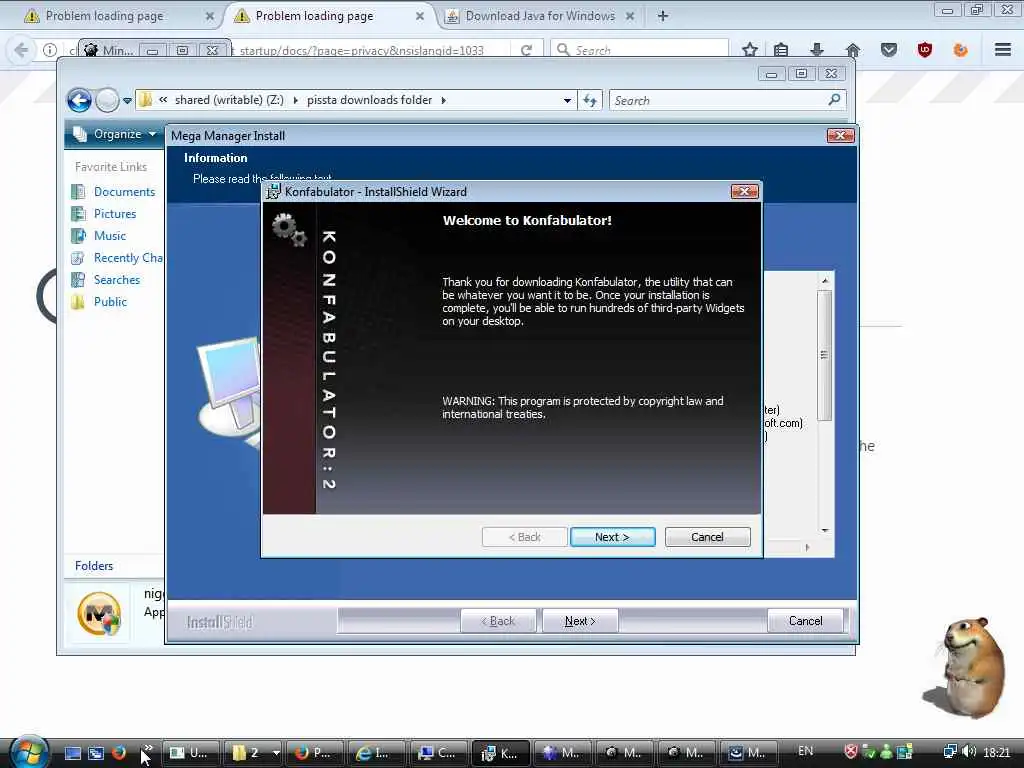Bookmark this page with star icon

pos(750,50)
